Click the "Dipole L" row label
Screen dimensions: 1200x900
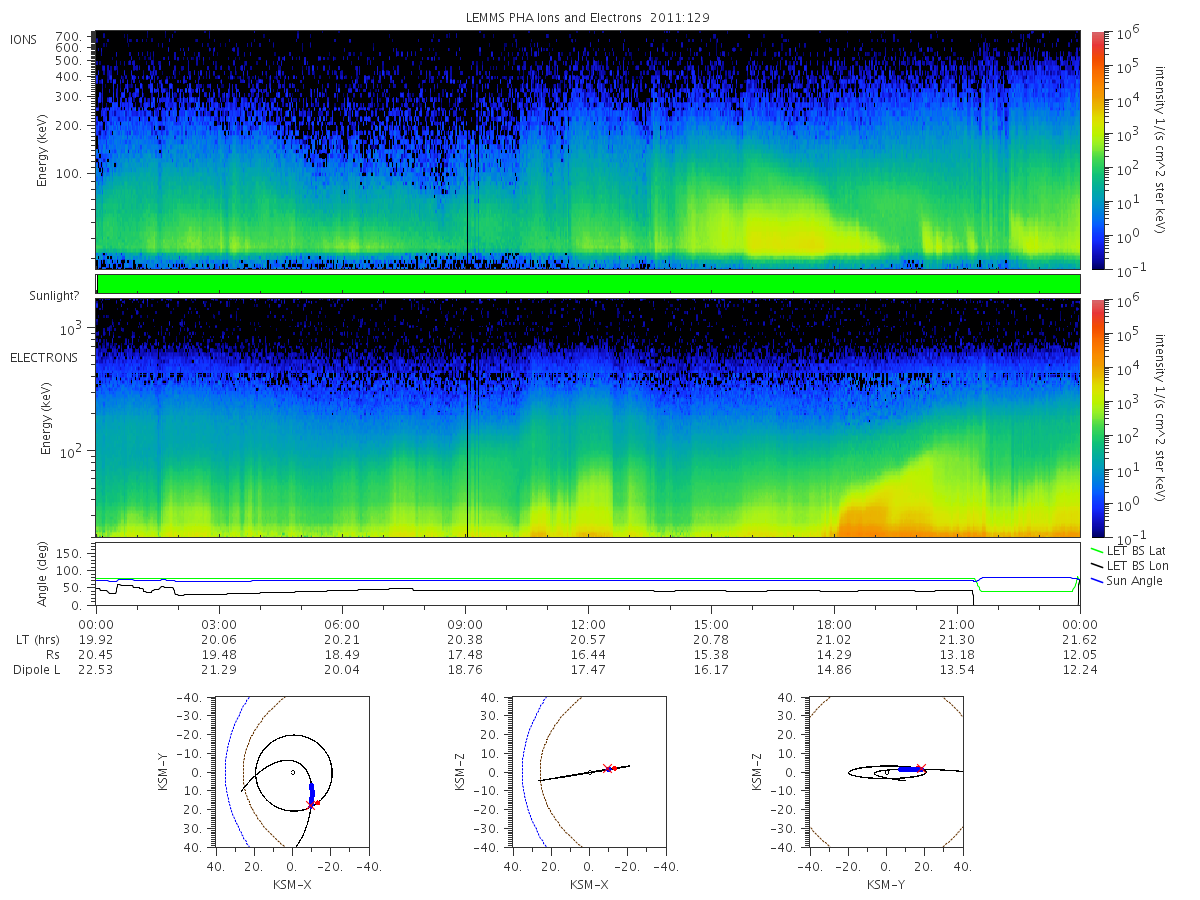[x=36, y=670]
